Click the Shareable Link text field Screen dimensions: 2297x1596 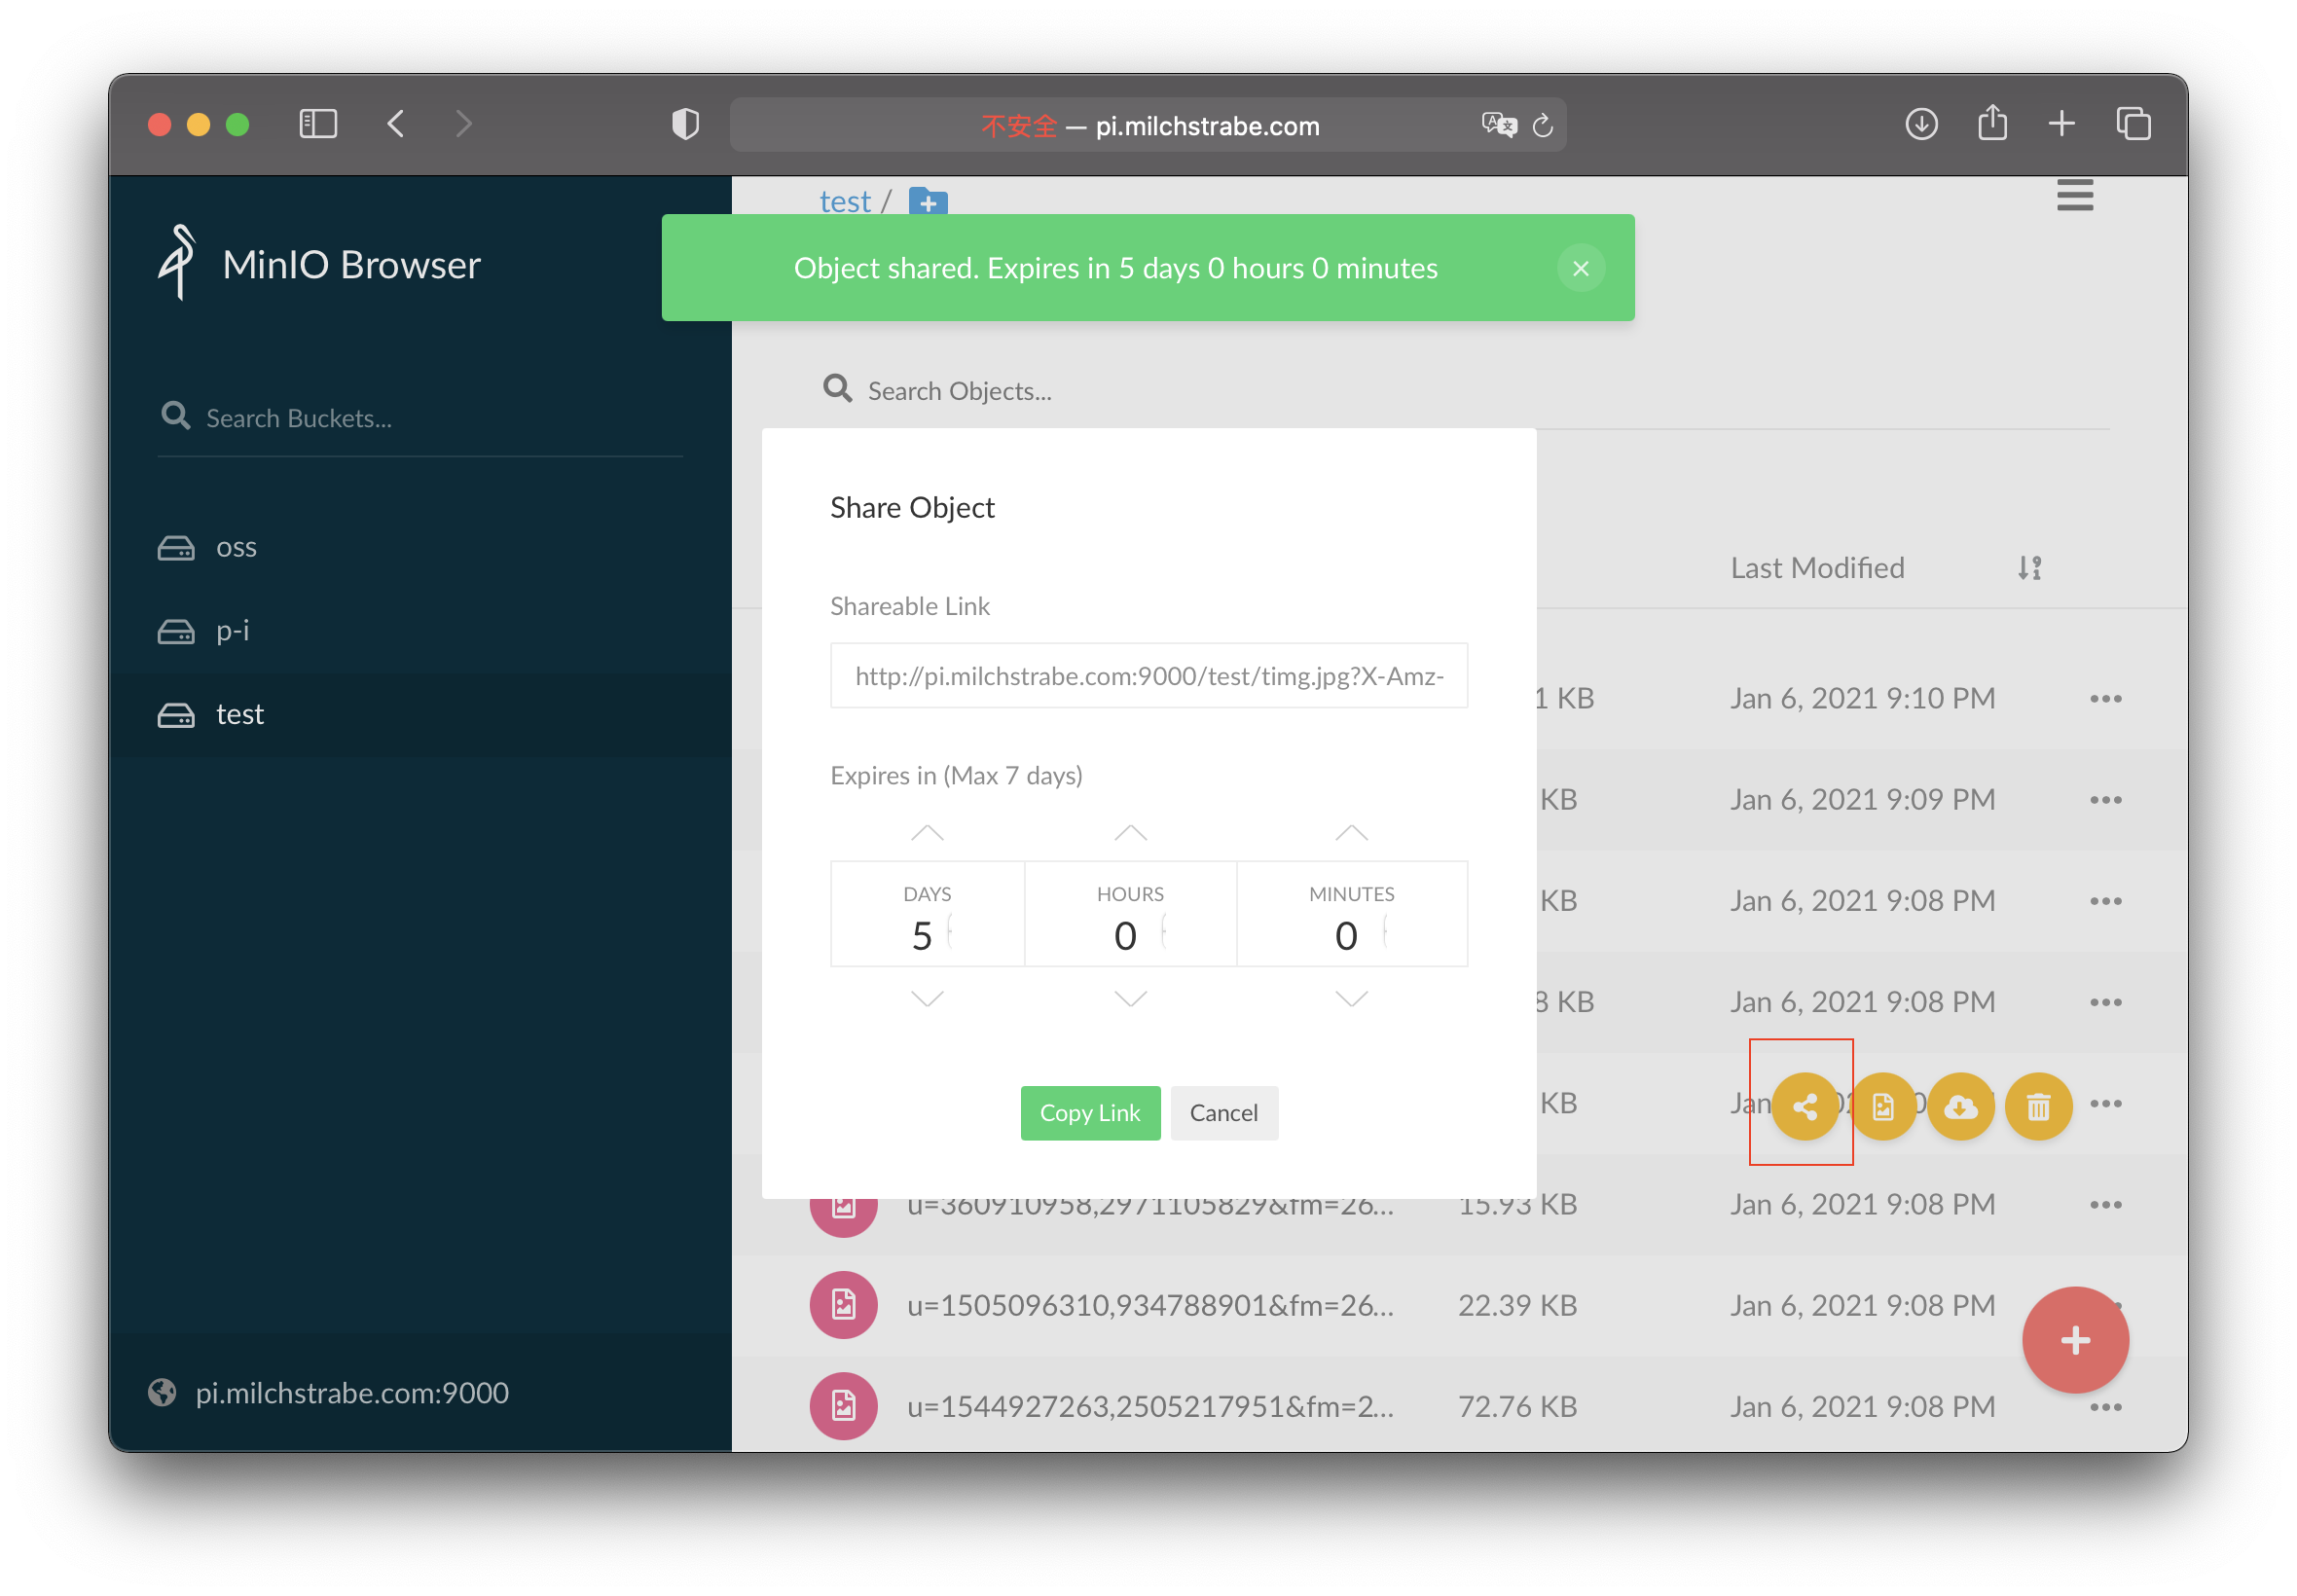click(1148, 676)
